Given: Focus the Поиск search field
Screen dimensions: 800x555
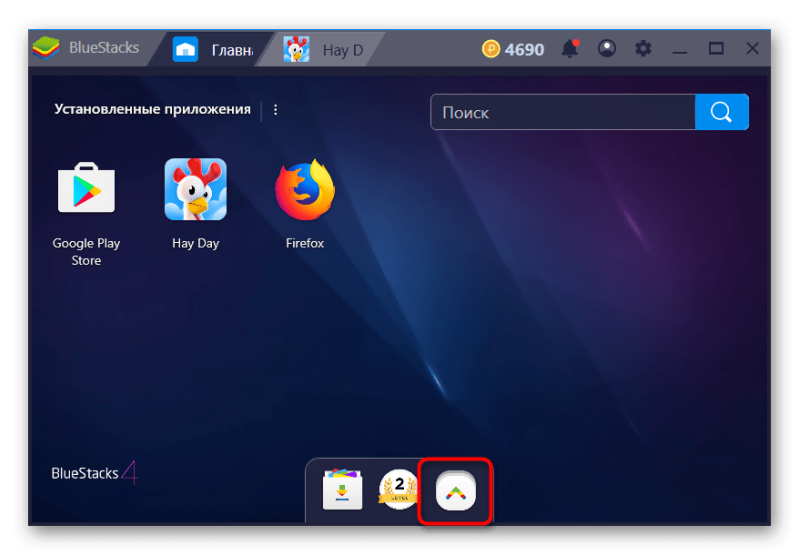Looking at the screenshot, I should (563, 112).
